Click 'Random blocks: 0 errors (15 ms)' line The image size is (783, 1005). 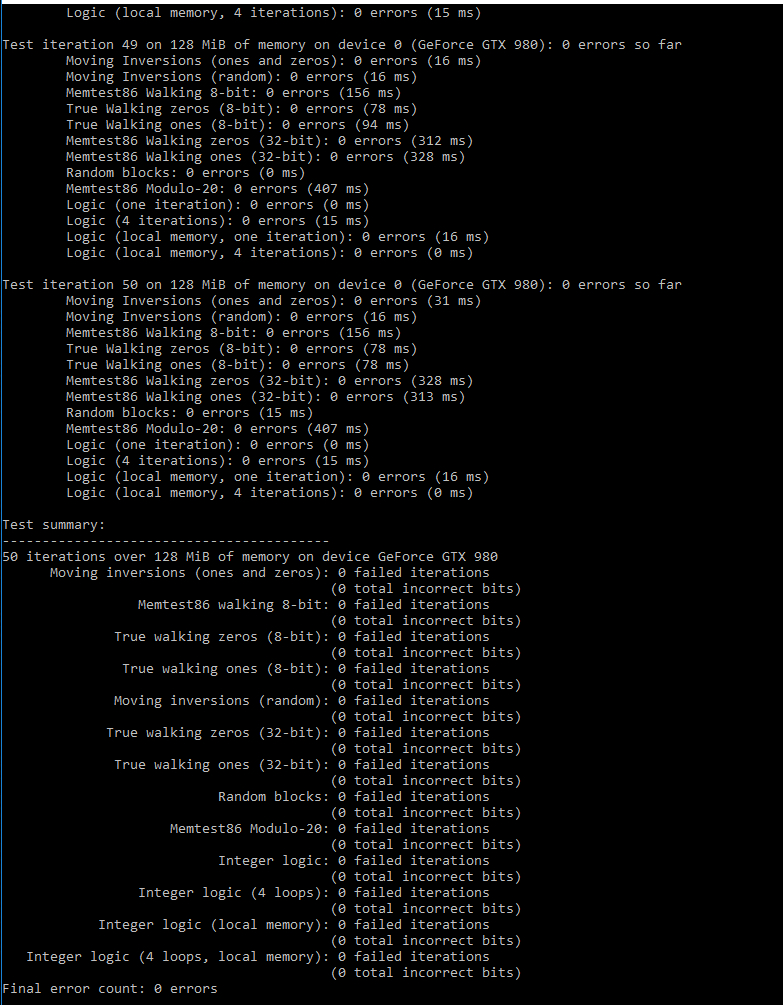pos(190,413)
